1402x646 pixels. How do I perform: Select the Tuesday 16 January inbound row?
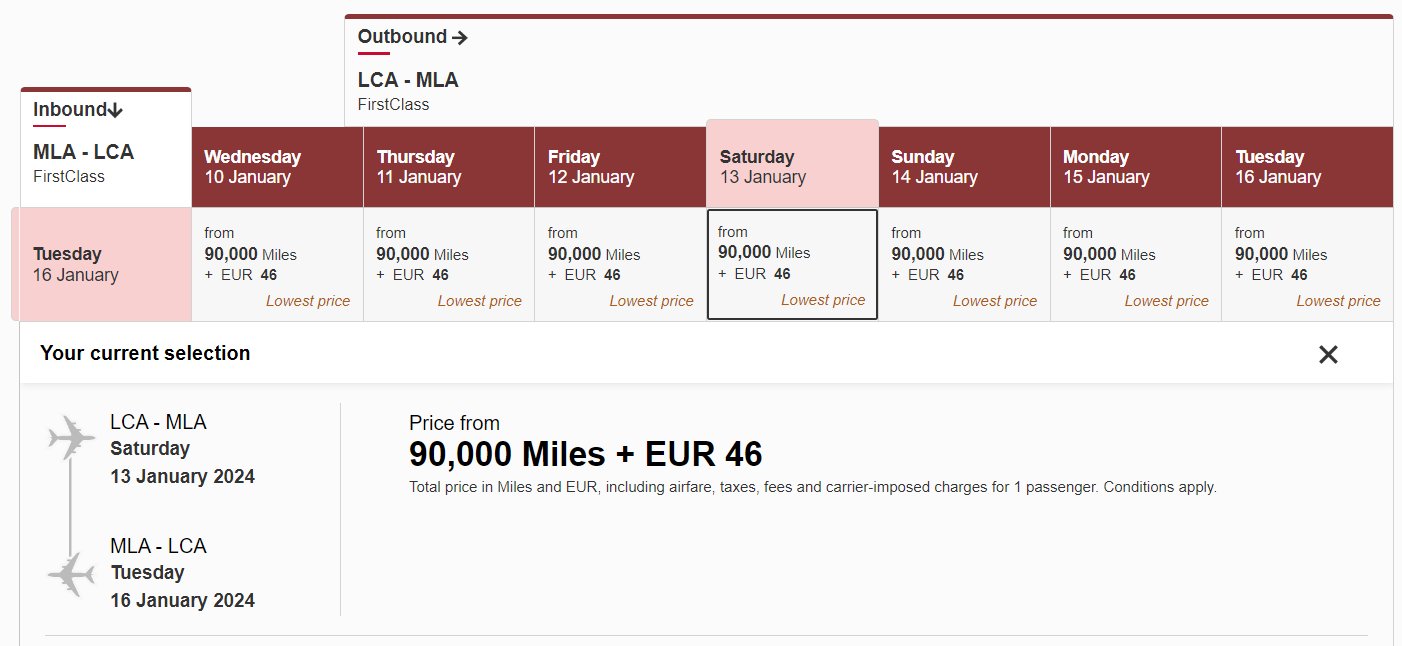click(101, 265)
